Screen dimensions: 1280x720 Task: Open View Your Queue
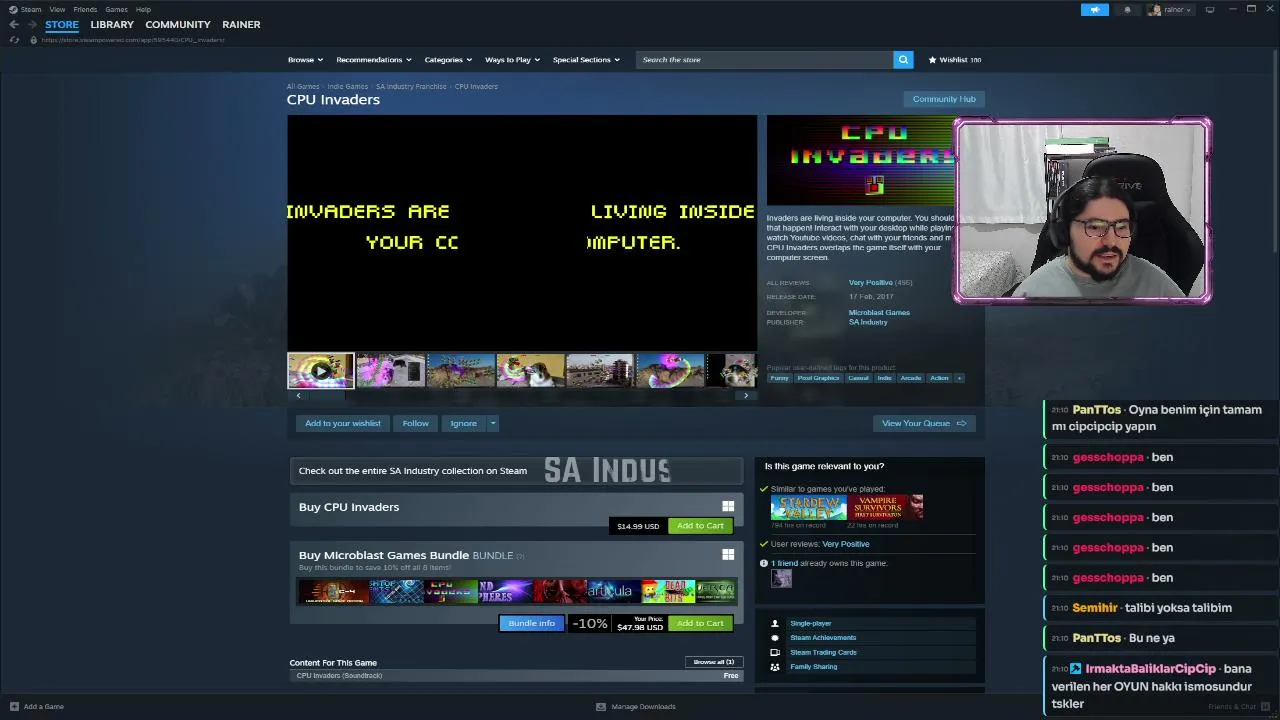click(924, 424)
